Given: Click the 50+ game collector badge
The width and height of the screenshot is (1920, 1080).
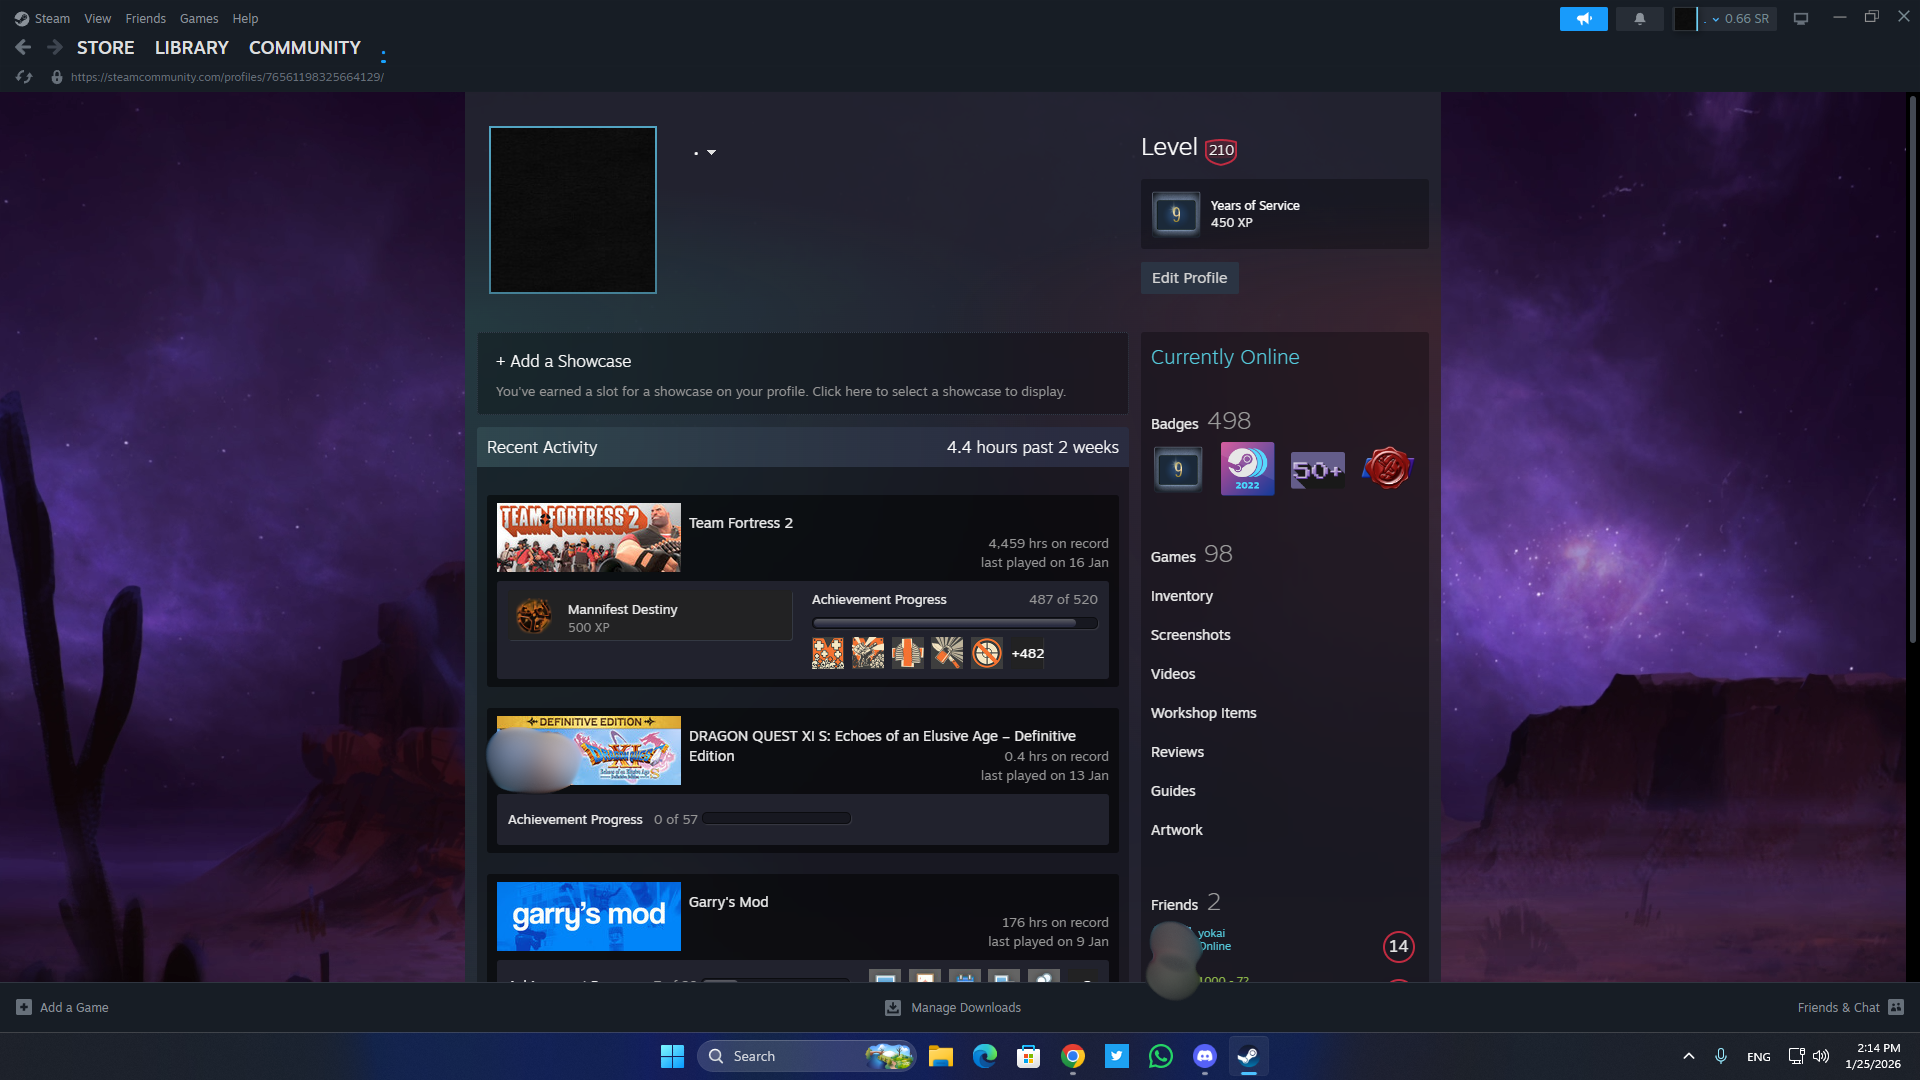Looking at the screenshot, I should point(1317,469).
